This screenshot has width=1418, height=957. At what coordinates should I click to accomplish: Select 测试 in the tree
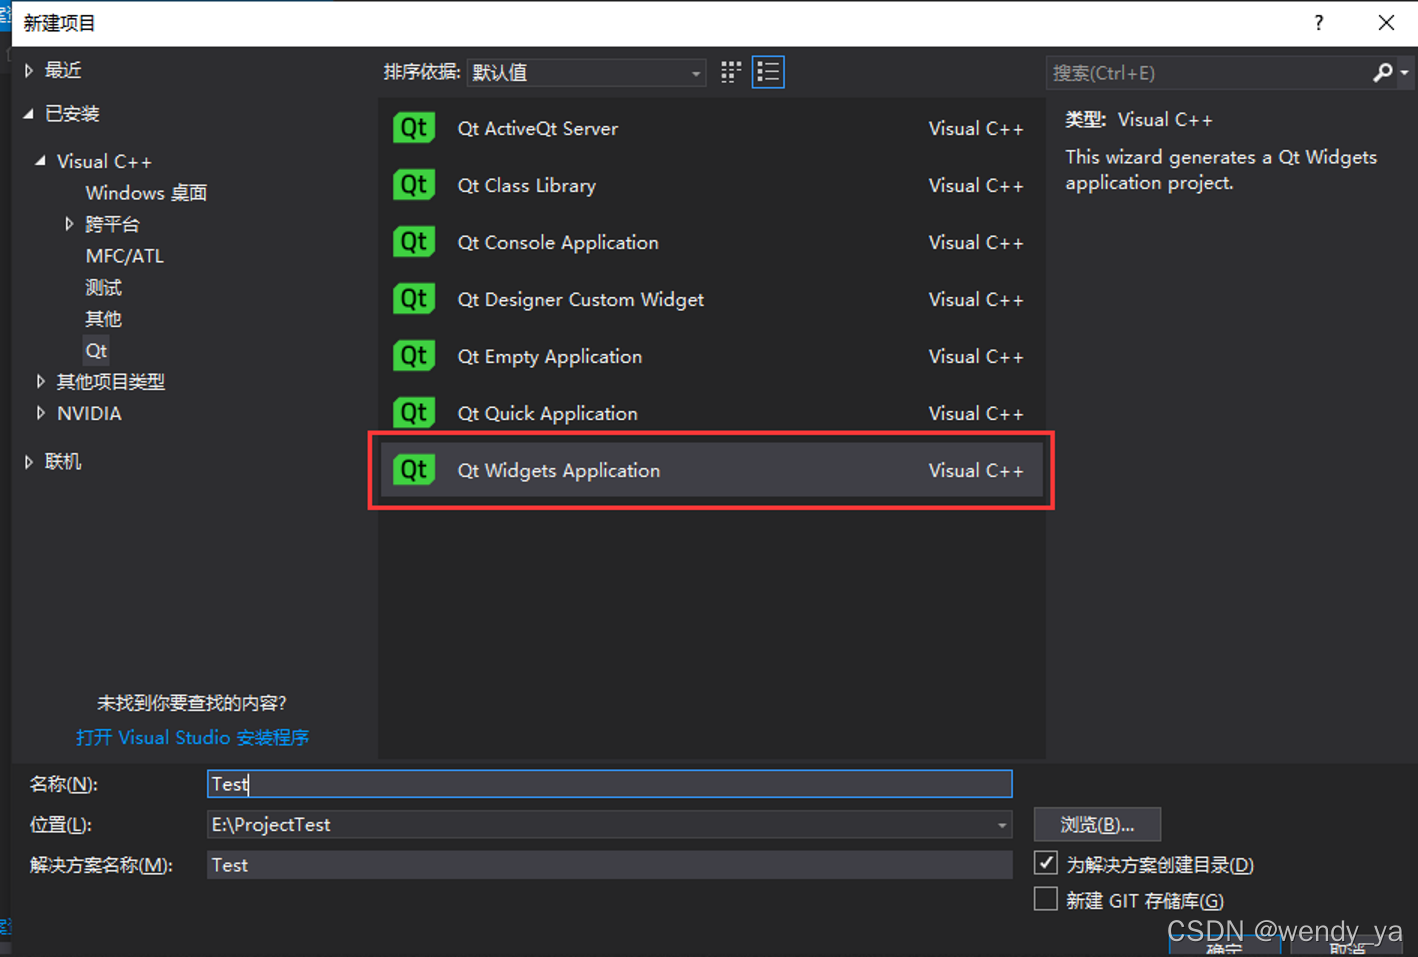[x=103, y=288]
